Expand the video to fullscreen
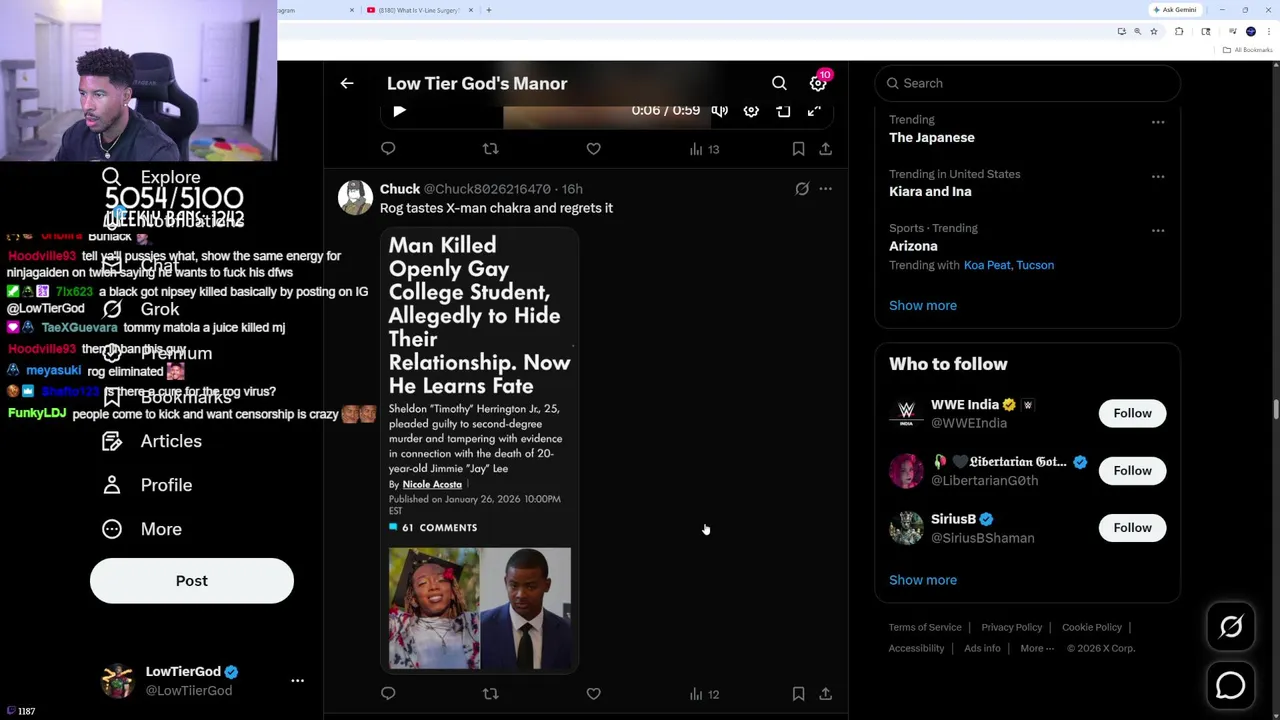The image size is (1280, 720). click(815, 111)
